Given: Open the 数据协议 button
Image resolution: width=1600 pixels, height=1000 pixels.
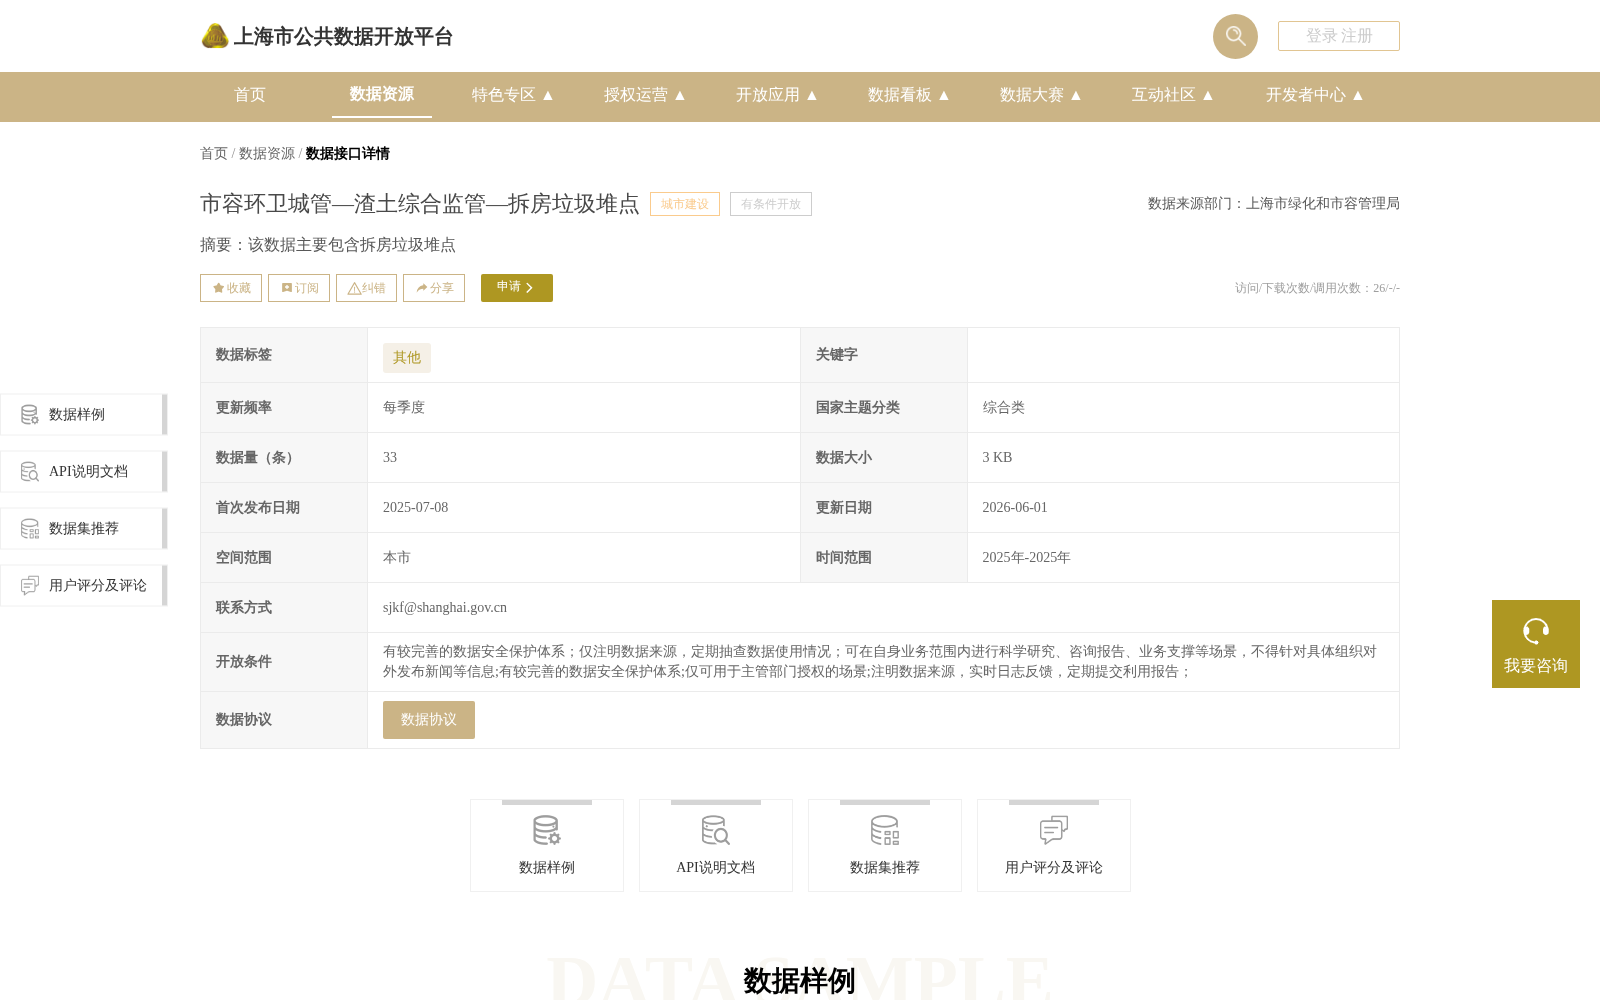Looking at the screenshot, I should 429,720.
